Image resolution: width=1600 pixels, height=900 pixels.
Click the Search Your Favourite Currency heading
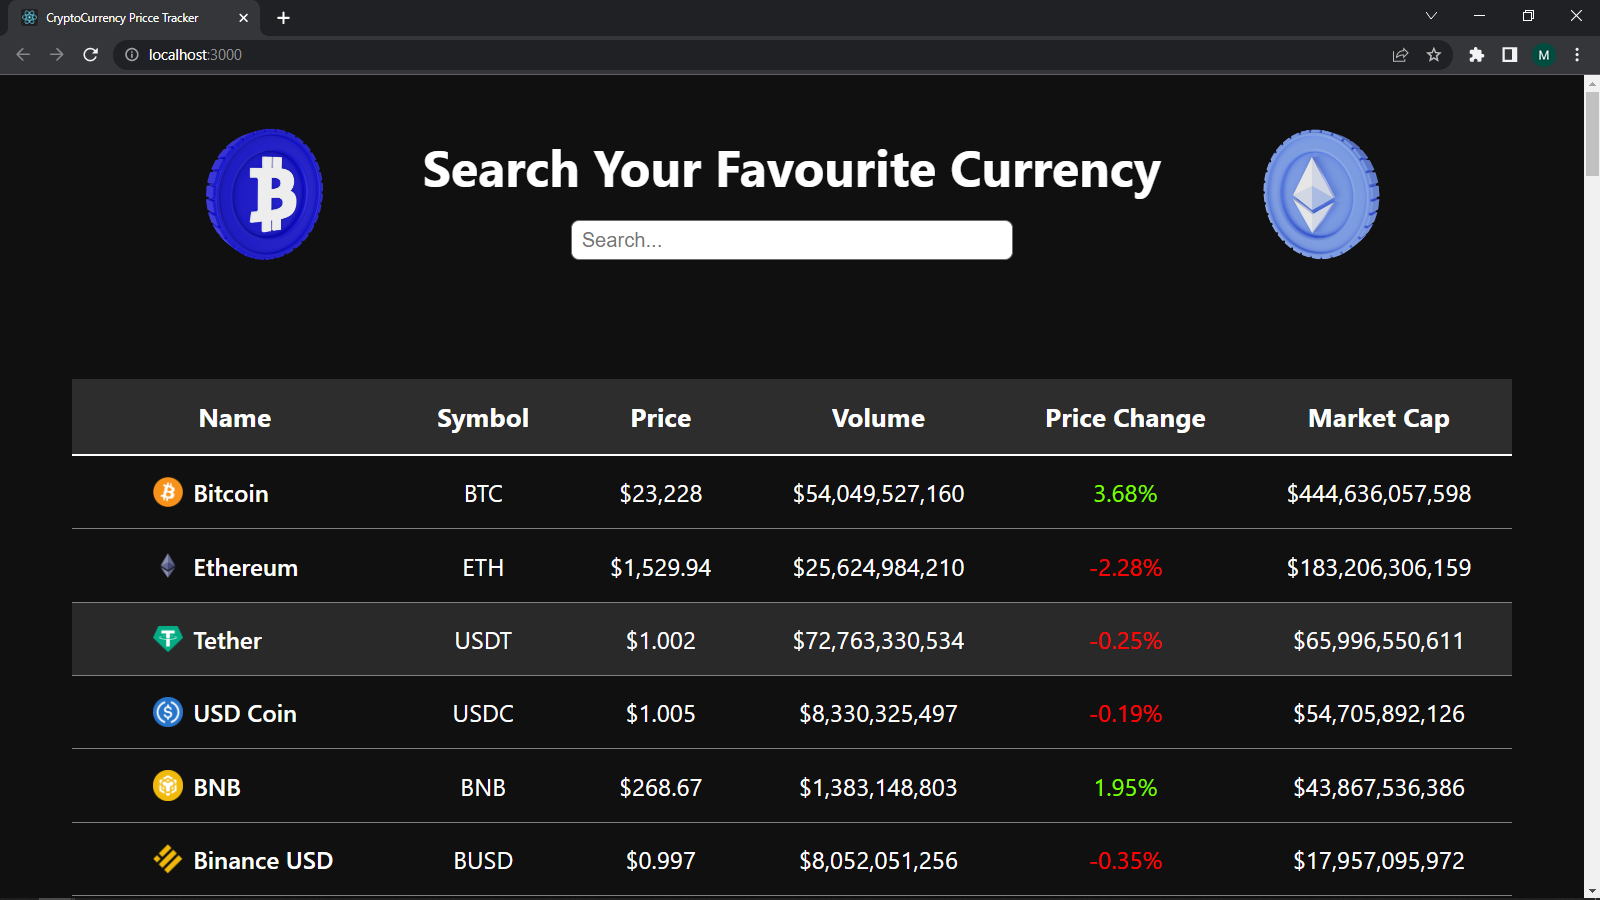point(792,170)
